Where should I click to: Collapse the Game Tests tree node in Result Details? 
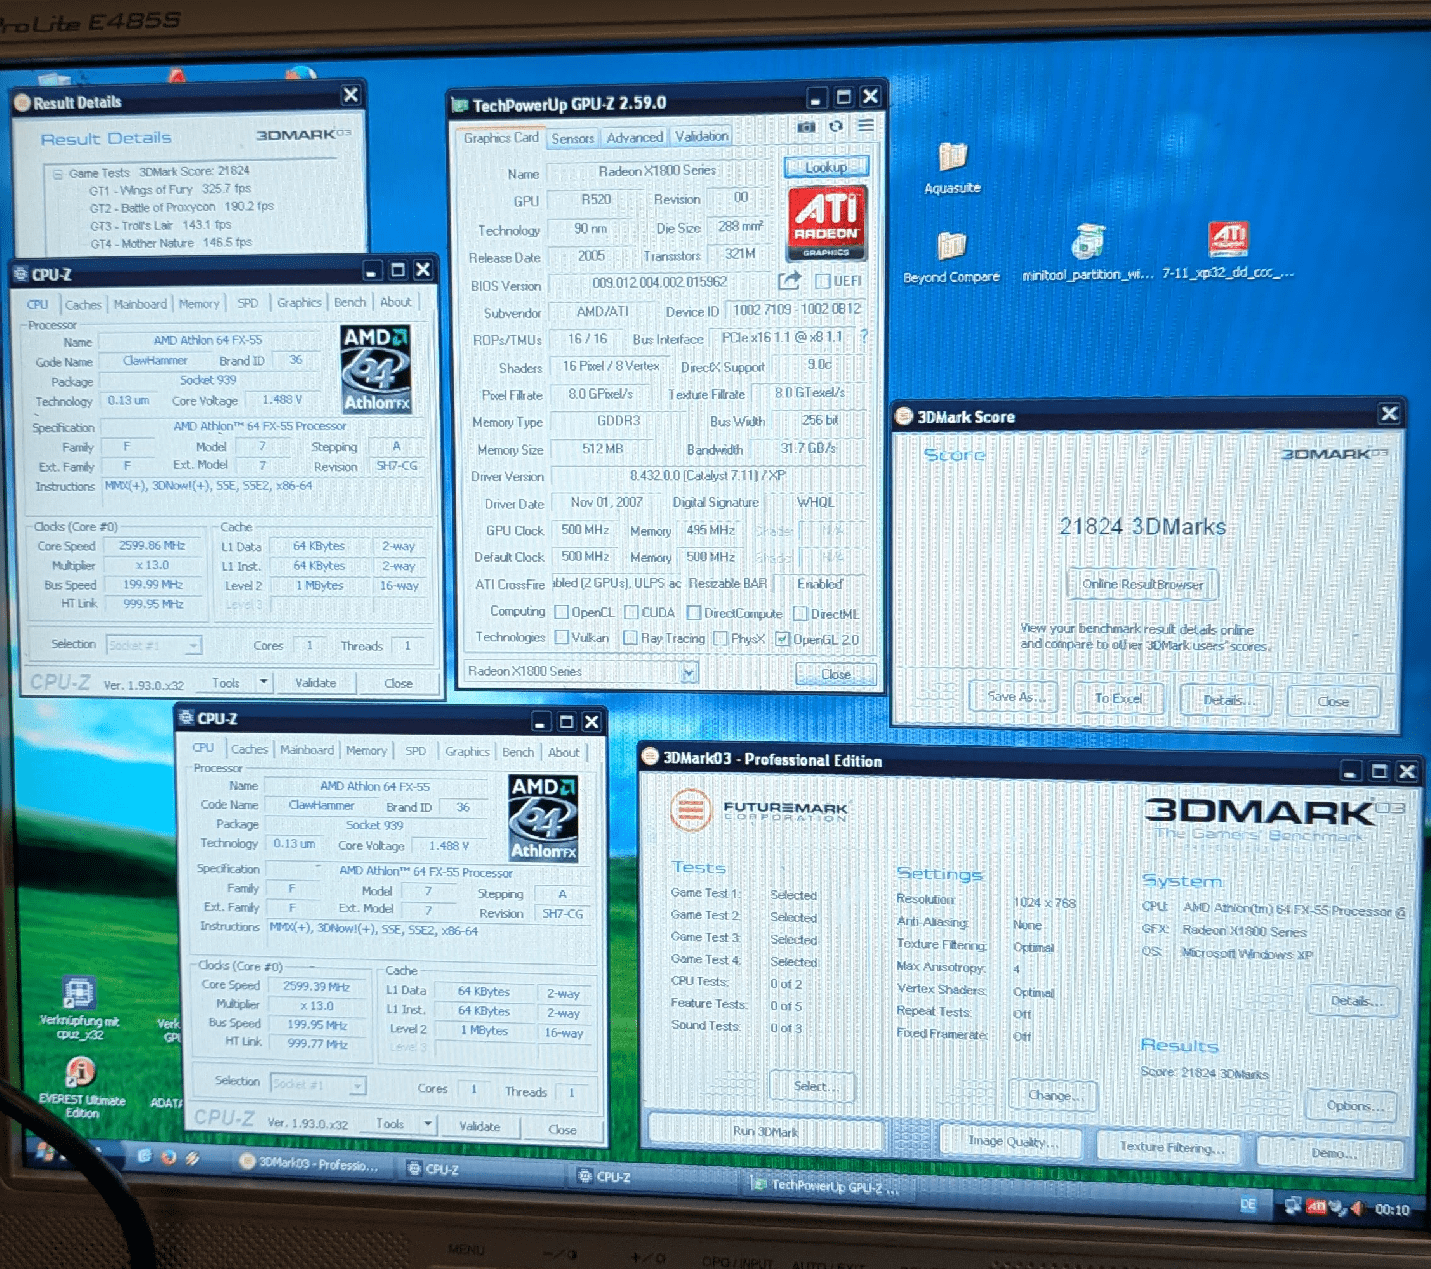click(x=58, y=173)
